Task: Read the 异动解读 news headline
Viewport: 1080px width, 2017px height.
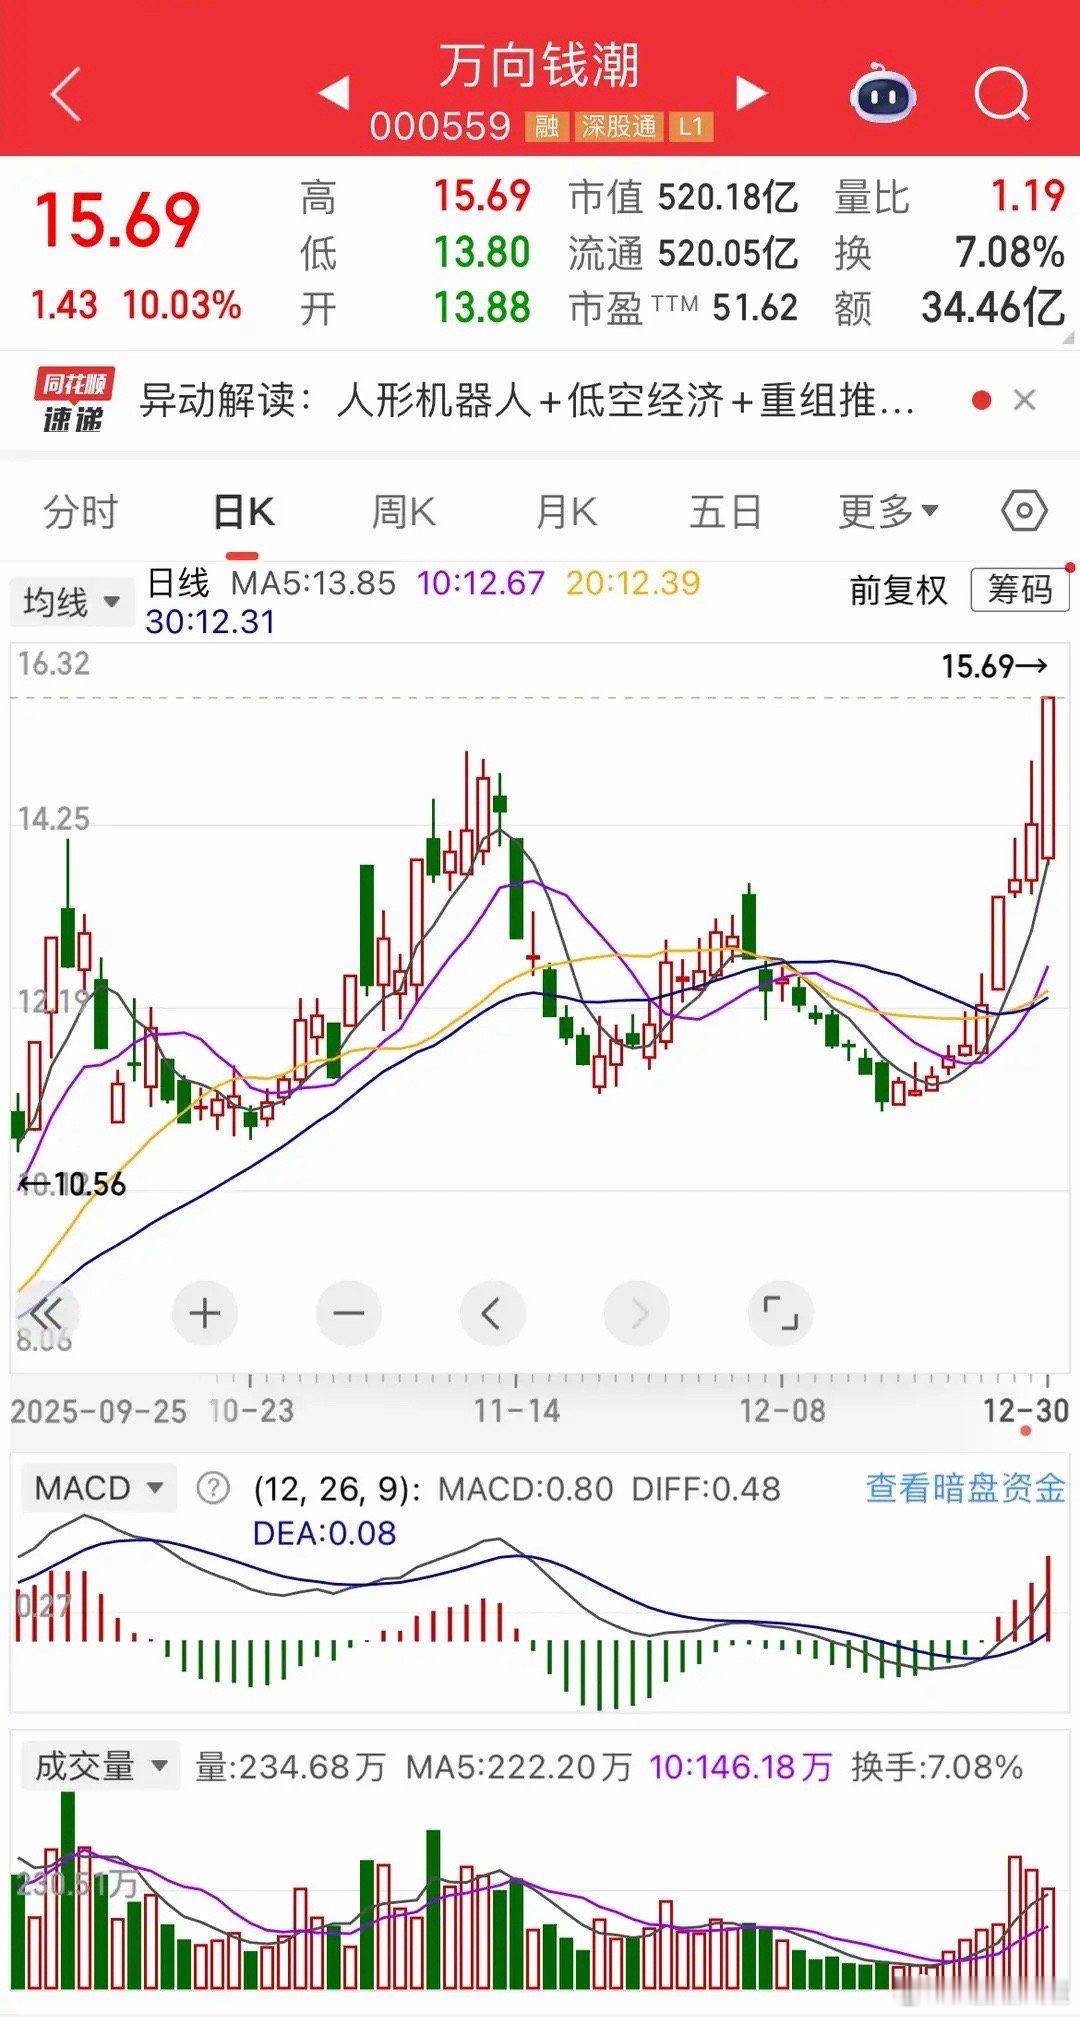Action: tap(527, 401)
